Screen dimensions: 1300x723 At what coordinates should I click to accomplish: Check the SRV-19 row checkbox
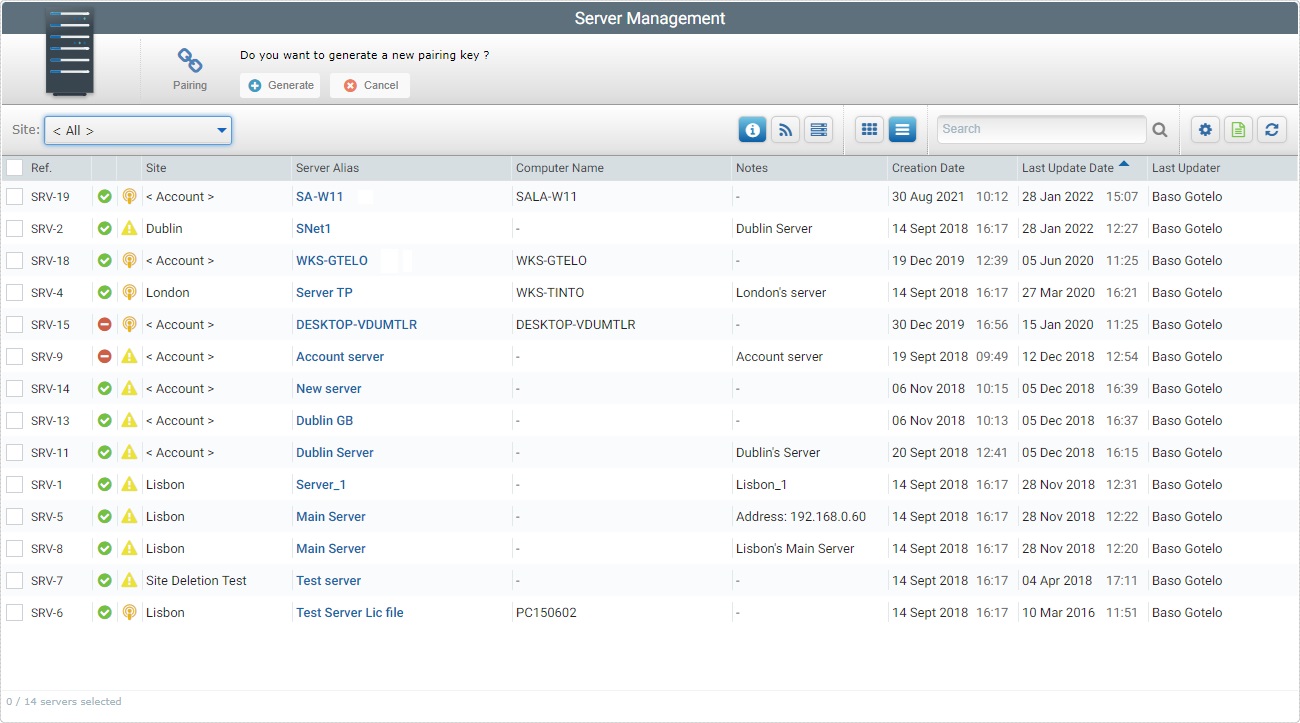(x=15, y=196)
